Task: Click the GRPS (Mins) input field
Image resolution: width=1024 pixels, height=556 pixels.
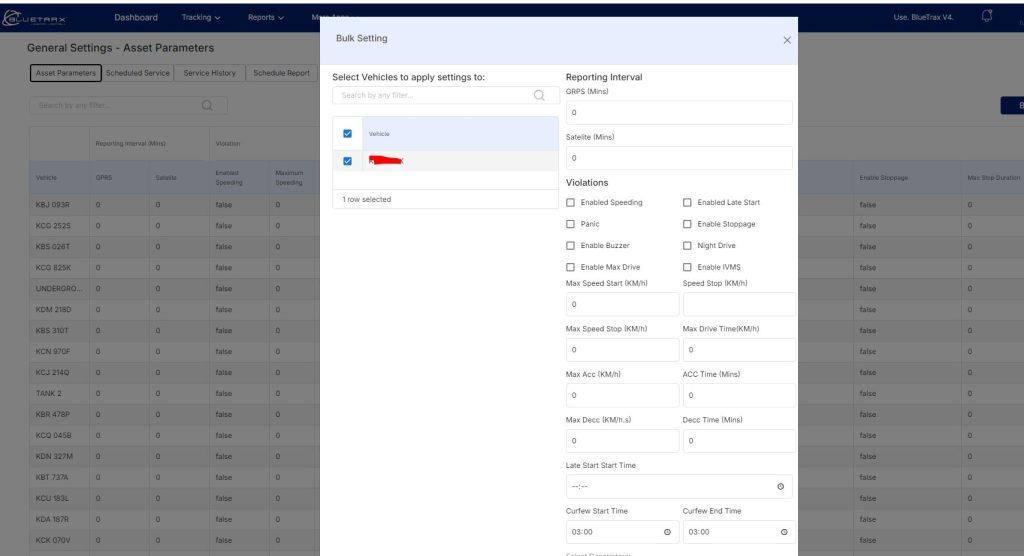Action: pos(679,113)
